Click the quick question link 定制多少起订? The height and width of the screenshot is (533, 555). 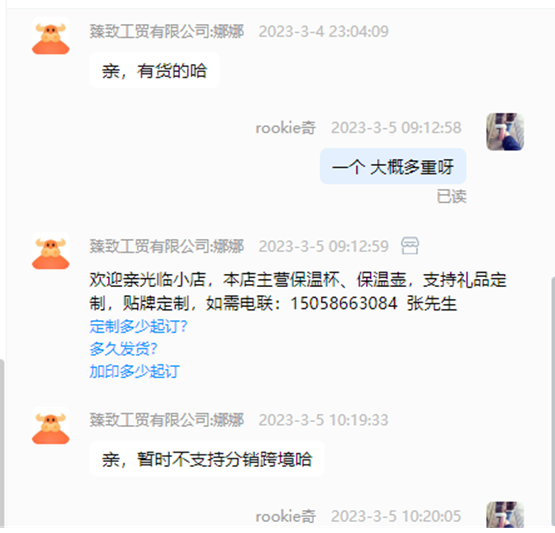click(138, 326)
